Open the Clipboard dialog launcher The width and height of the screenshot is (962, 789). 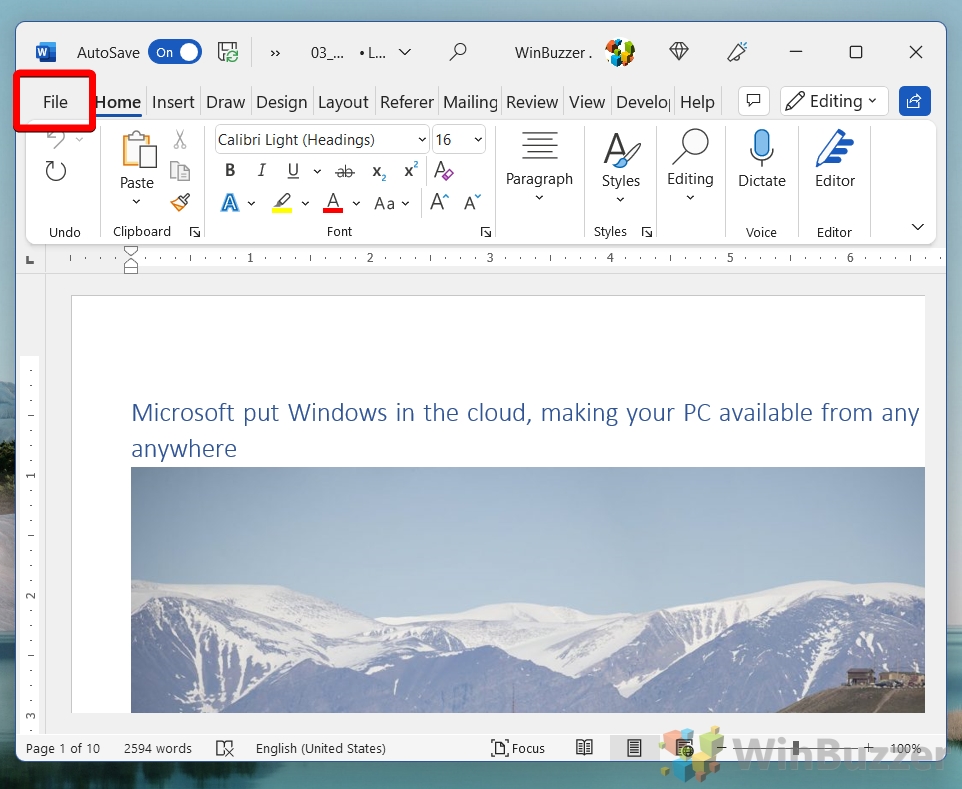point(194,232)
